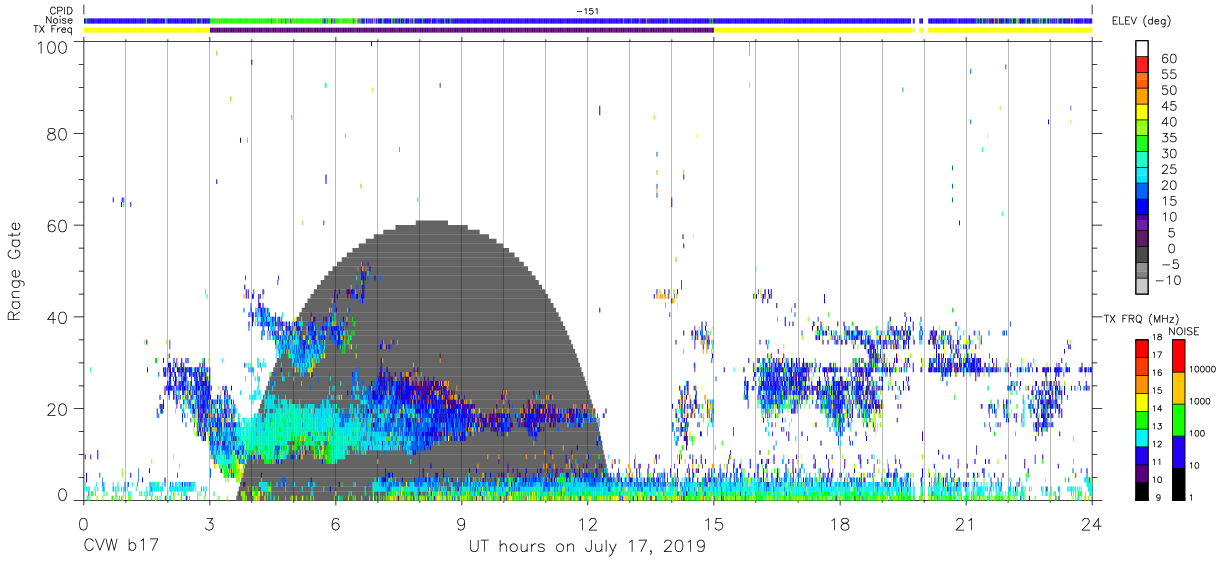The width and height of the screenshot is (1228, 567).
Task: Select the black swatch of TX FRQ colorbar
Action: (1141, 490)
